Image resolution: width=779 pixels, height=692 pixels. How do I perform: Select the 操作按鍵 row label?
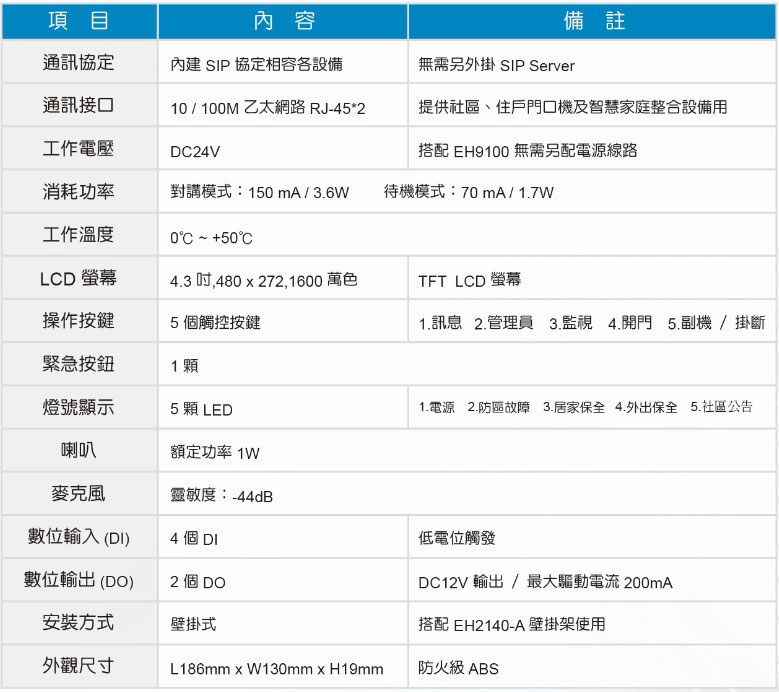(x=78, y=320)
